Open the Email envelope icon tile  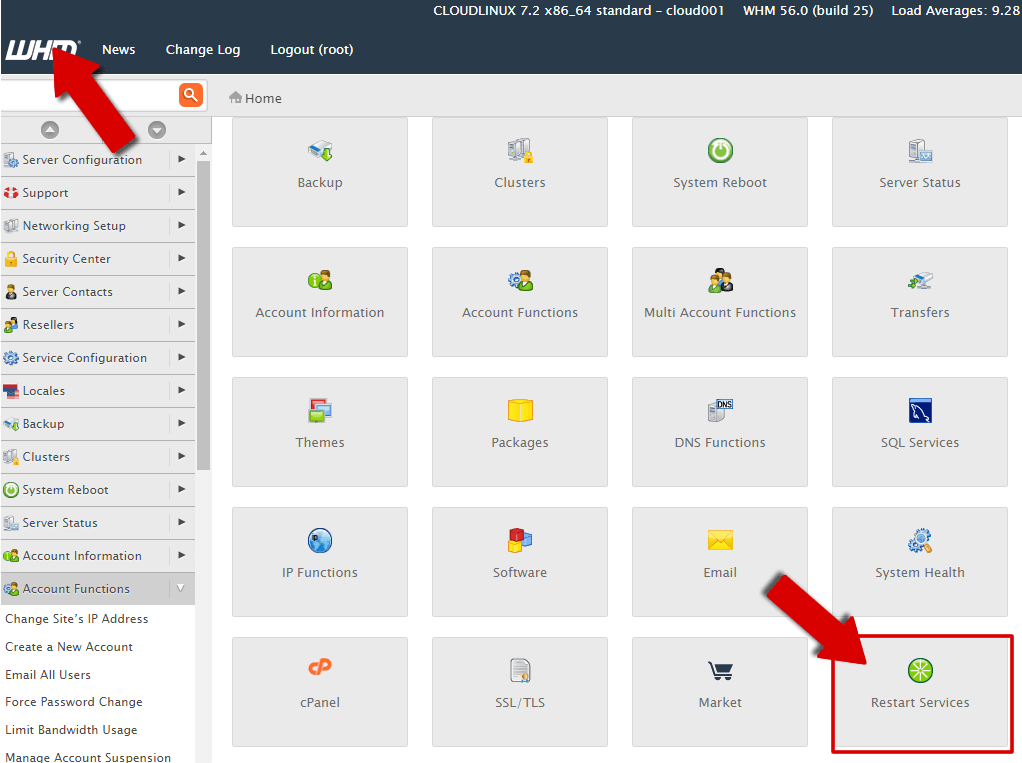click(720, 540)
